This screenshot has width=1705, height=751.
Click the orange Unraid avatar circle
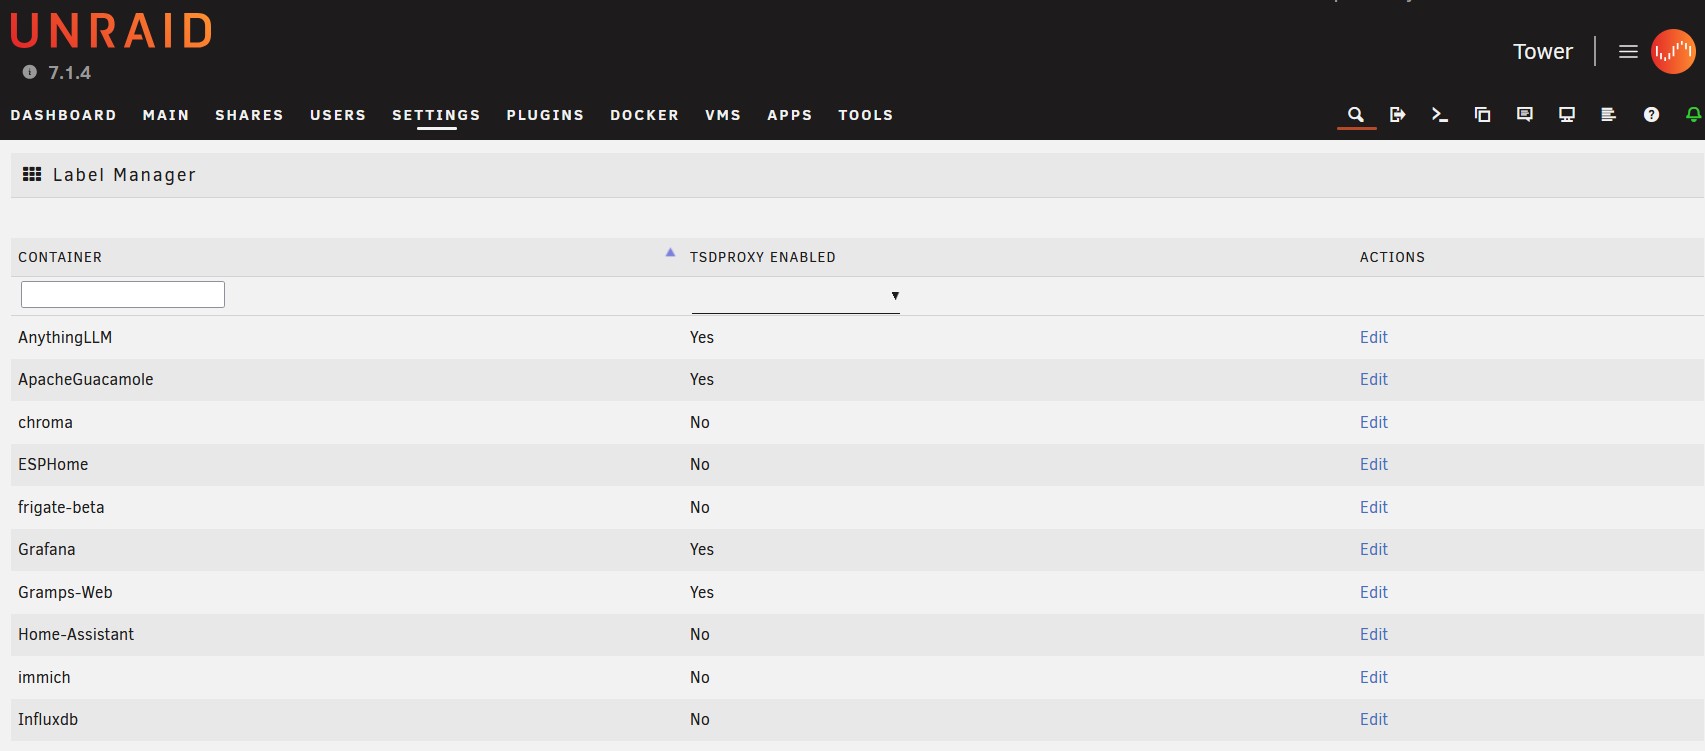(x=1673, y=51)
